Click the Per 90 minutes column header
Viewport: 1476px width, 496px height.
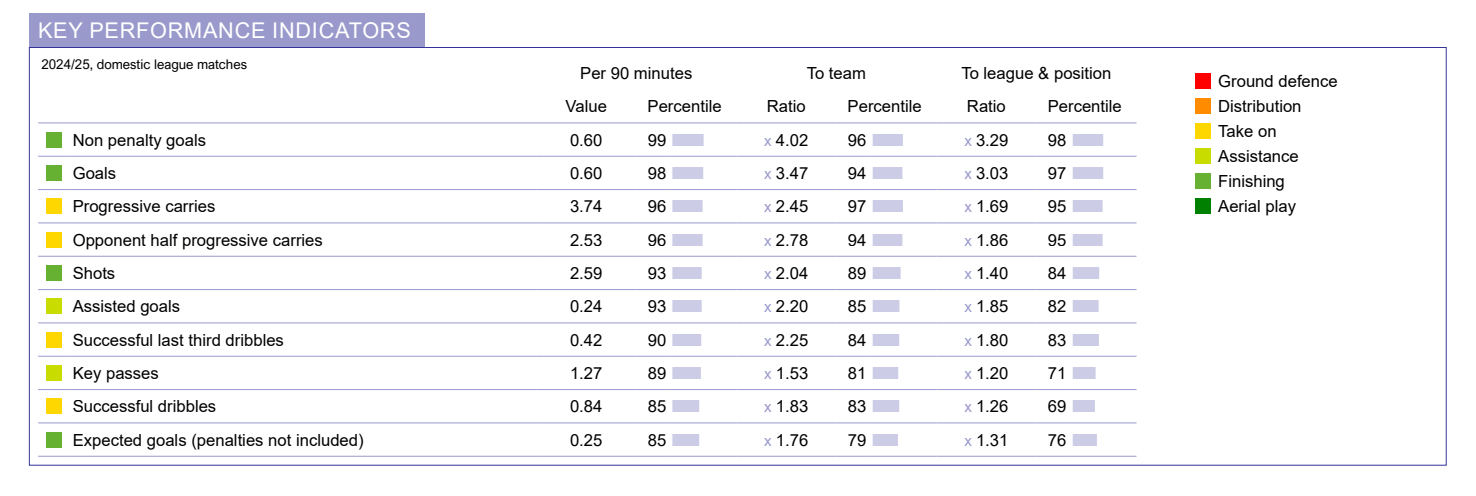[x=636, y=73]
